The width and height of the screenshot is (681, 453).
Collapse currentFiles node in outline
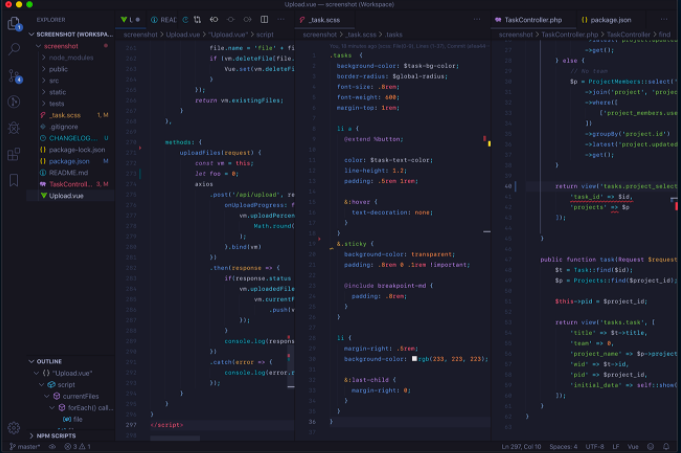tap(47, 396)
